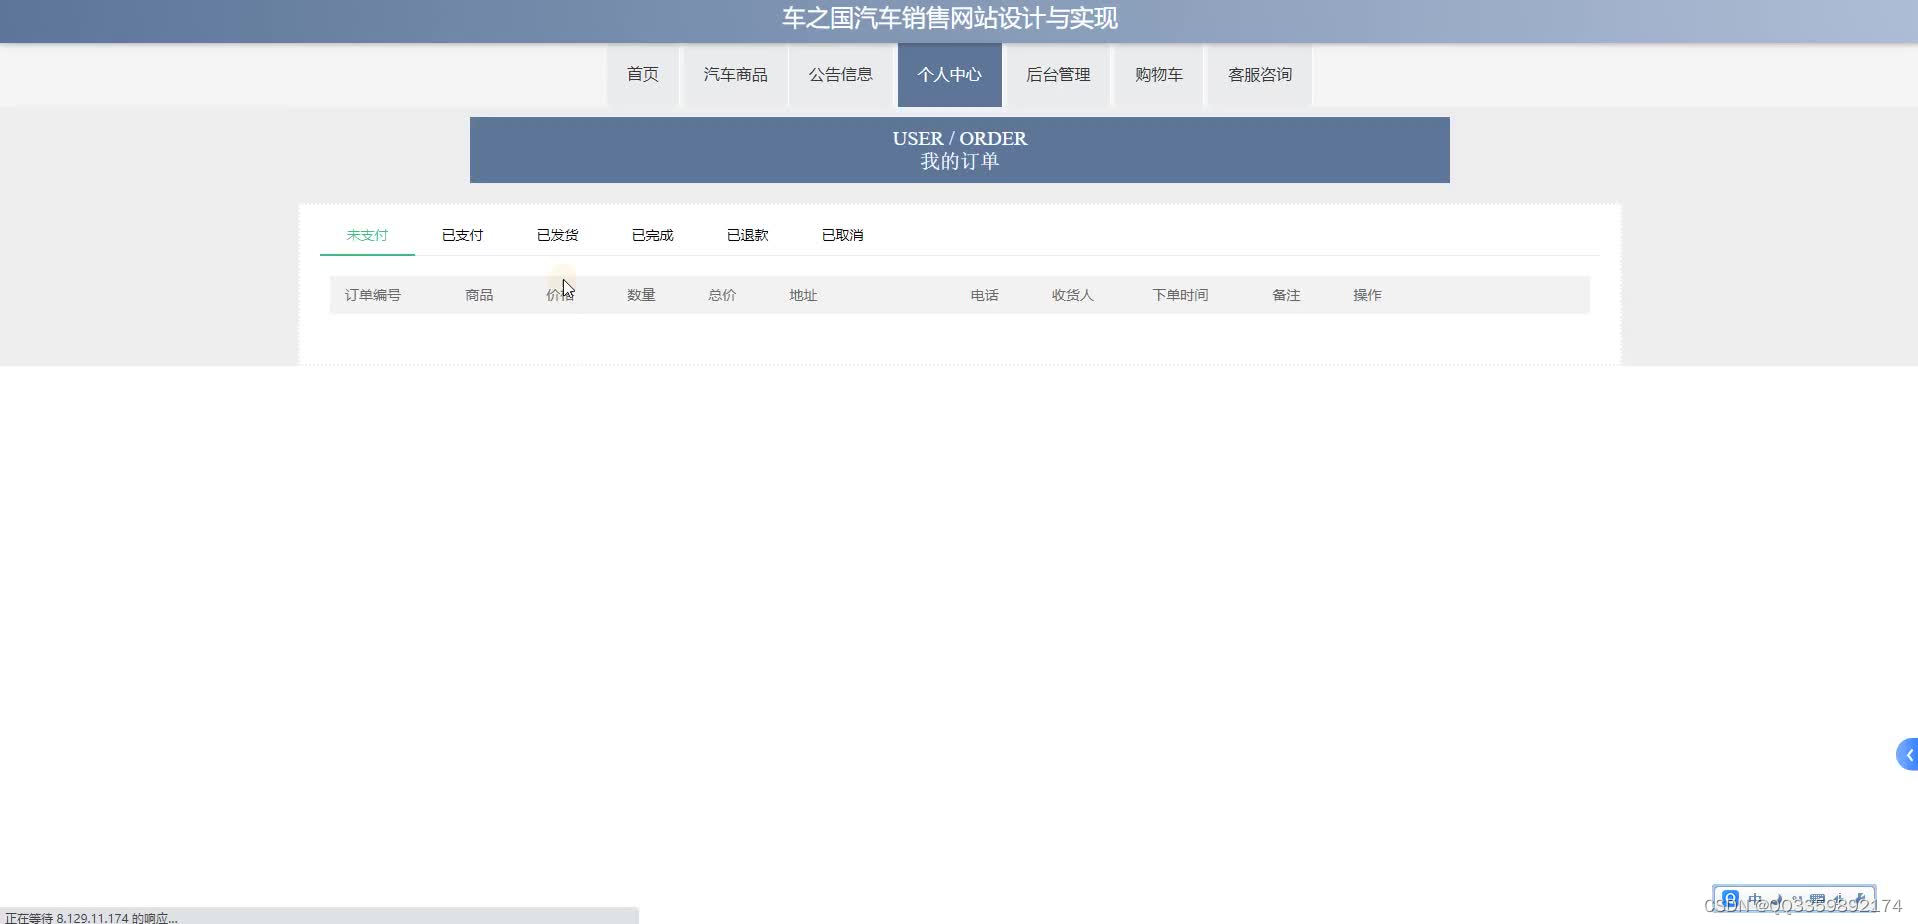The height and width of the screenshot is (924, 1918).
Task: Open 后台管理 from the navigation bar
Action: (1058, 74)
